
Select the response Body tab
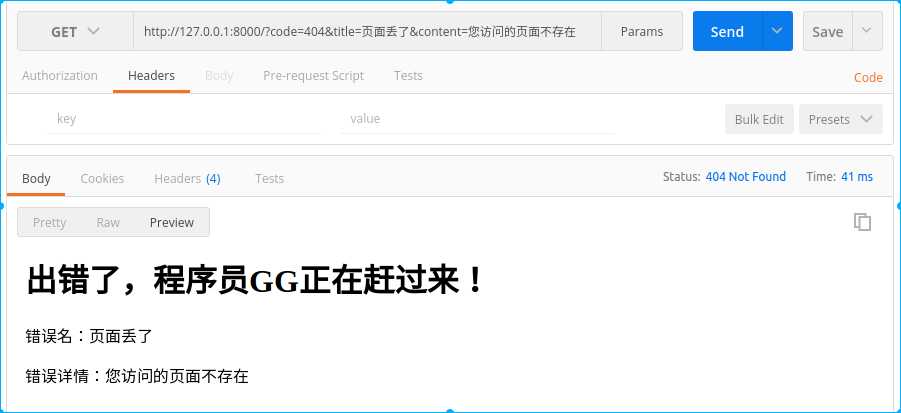click(x=36, y=179)
